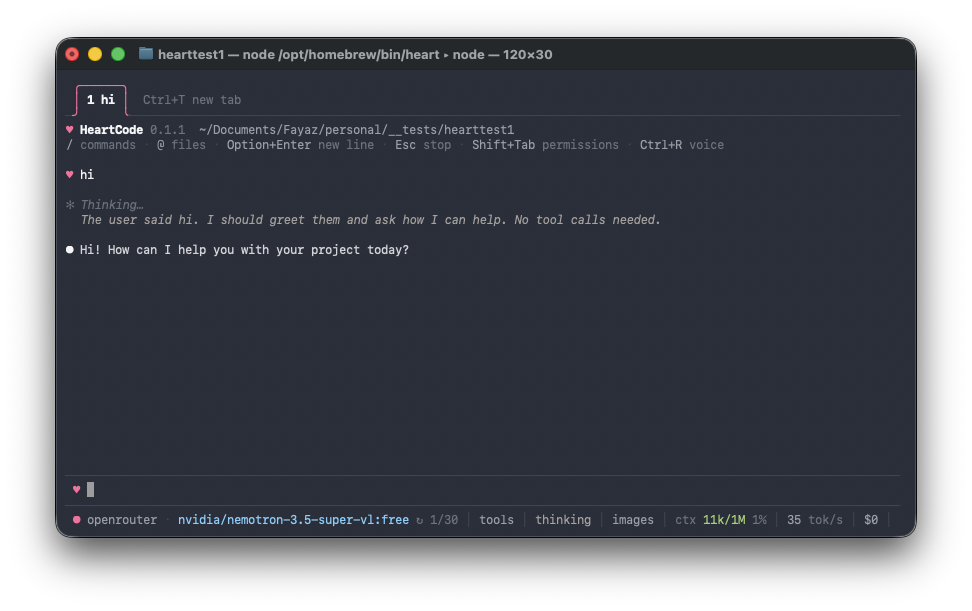
Task: Focus the message input field cursor
Action: [91, 490]
